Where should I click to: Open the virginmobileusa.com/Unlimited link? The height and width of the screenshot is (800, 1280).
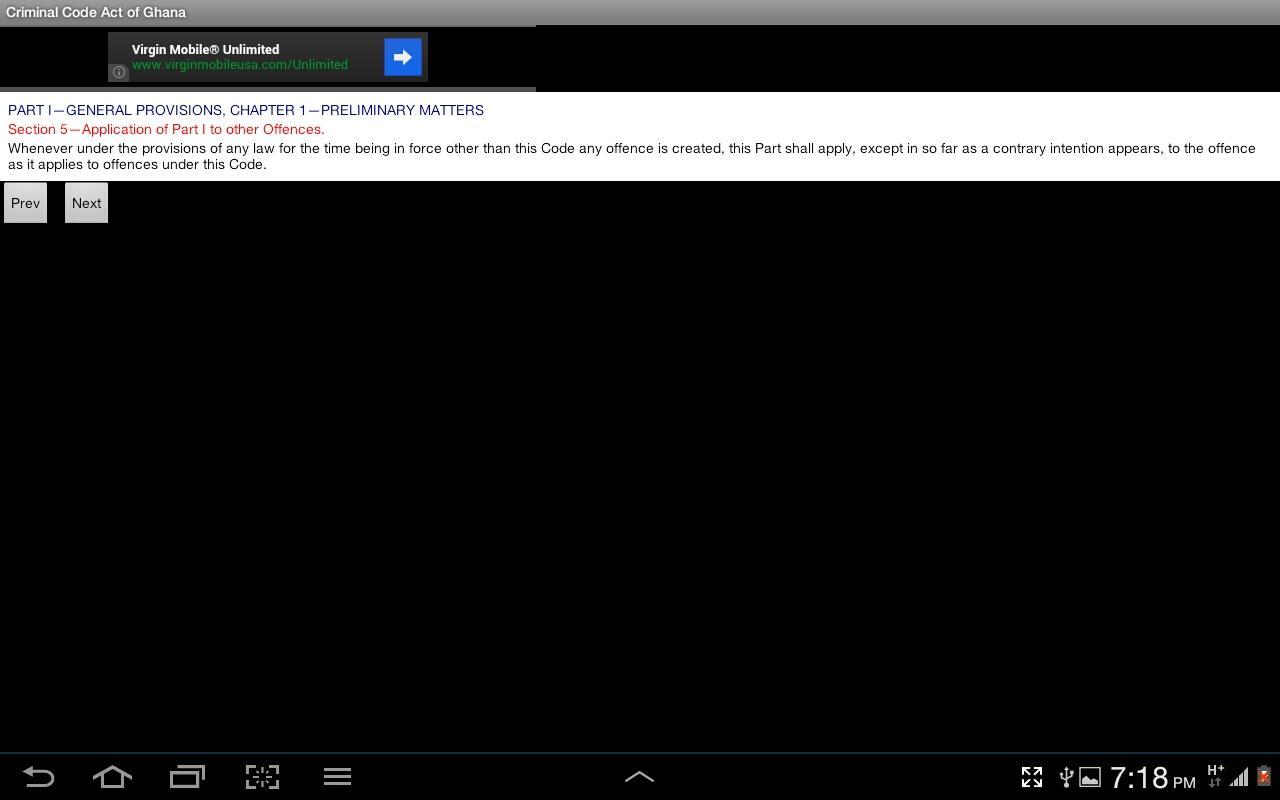[240, 65]
